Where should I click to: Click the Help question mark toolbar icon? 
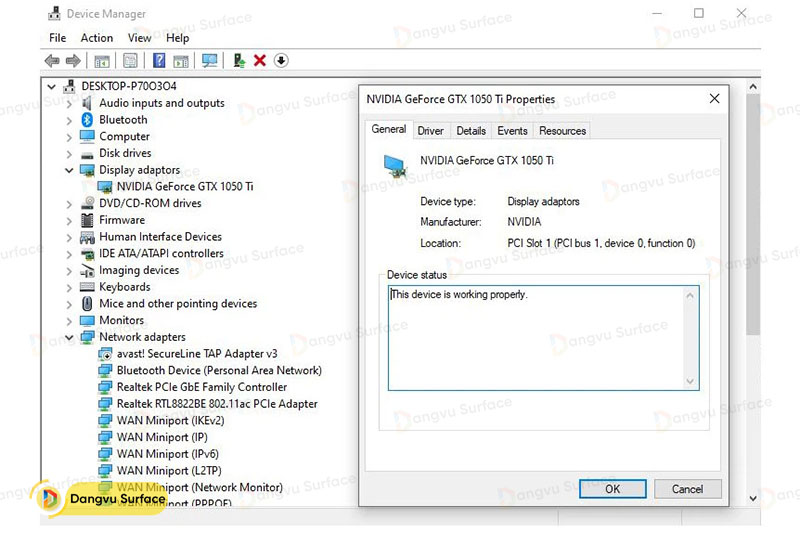(159, 61)
